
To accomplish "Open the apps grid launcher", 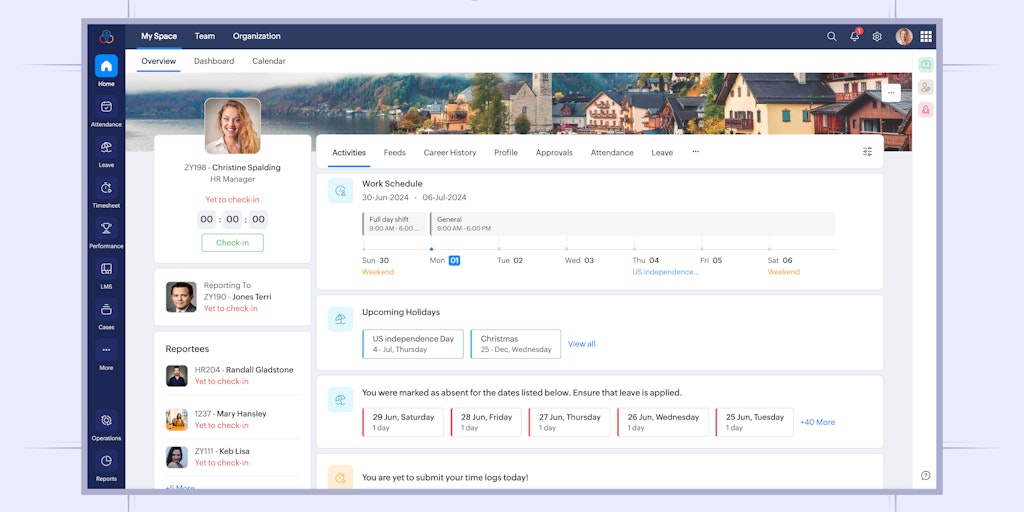I will 926,37.
